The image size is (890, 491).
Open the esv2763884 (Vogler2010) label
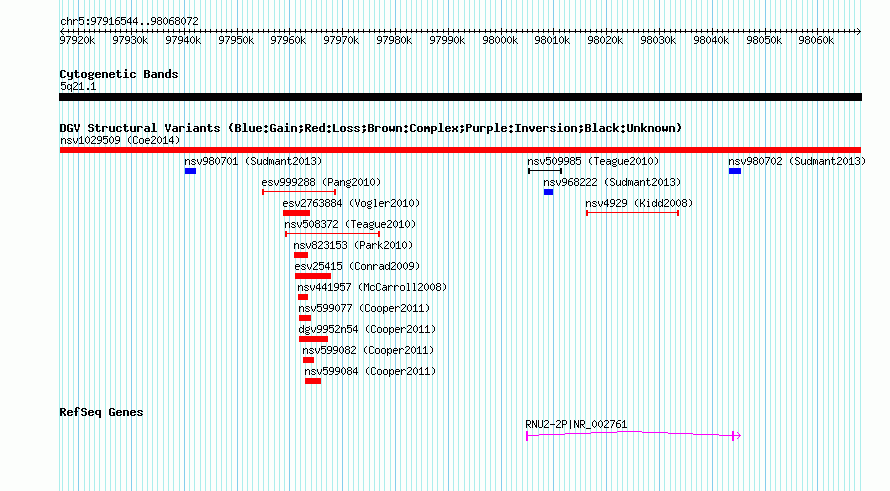click(x=351, y=203)
